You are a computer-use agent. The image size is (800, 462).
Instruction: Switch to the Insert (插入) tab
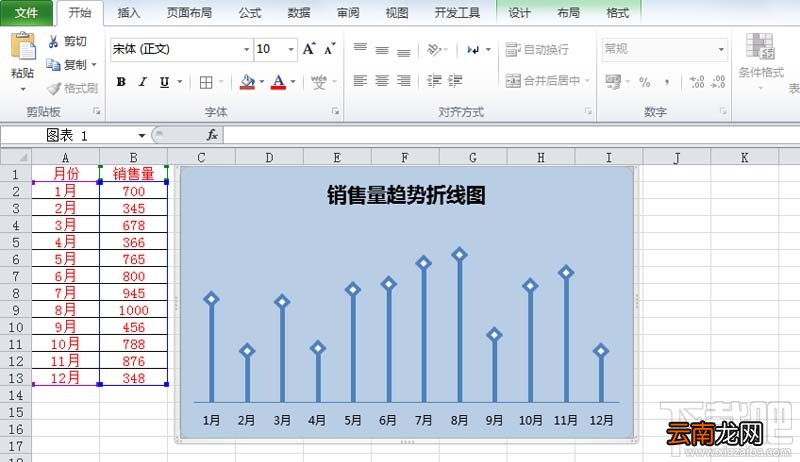[129, 13]
